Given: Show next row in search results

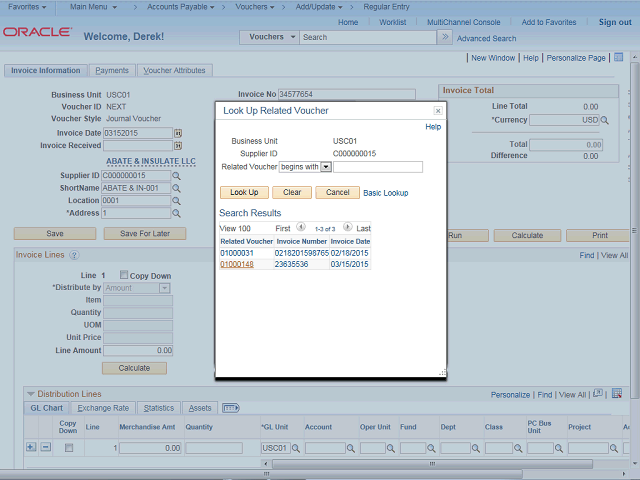Looking at the screenshot, I should (348, 227).
